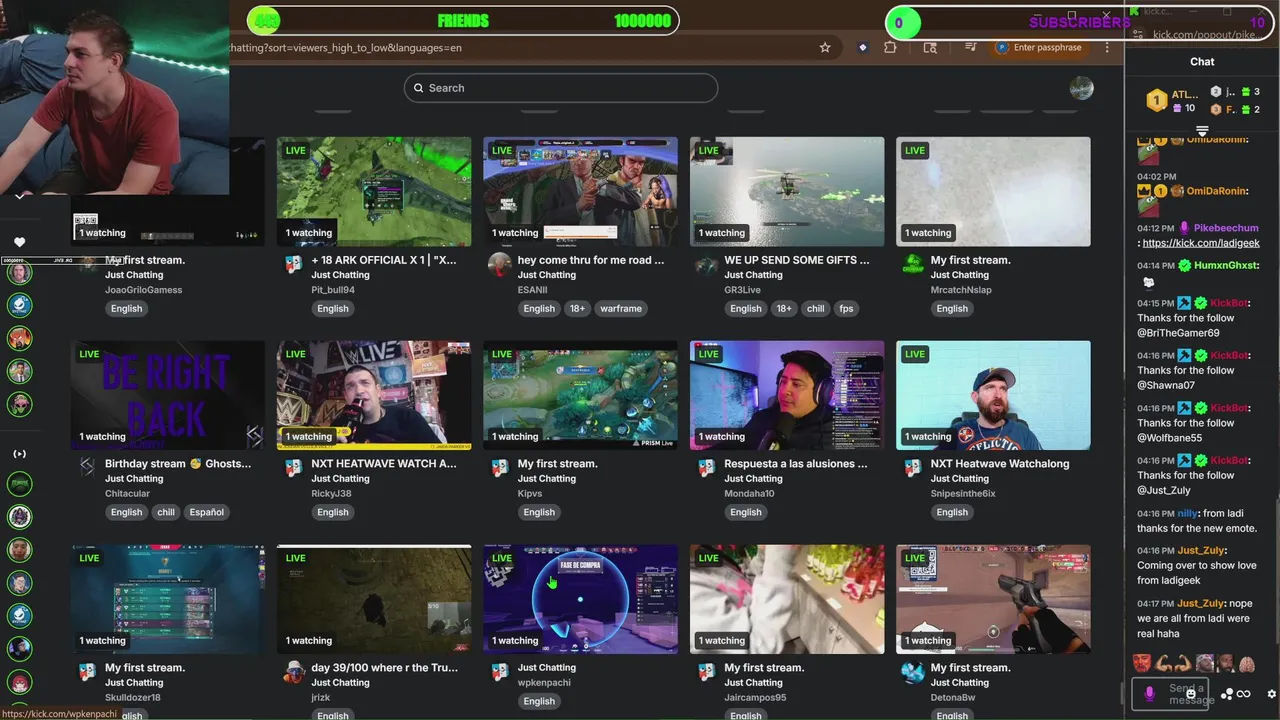
Task: Click the Pit_bull94 channel name
Action: 333,290
